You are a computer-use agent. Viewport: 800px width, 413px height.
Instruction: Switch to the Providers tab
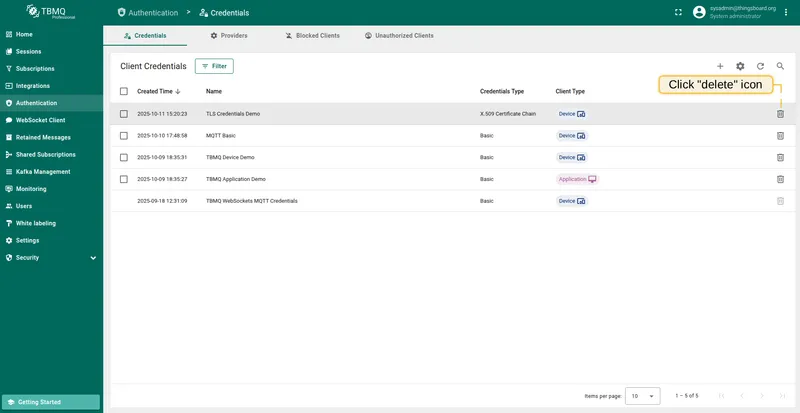pos(229,36)
